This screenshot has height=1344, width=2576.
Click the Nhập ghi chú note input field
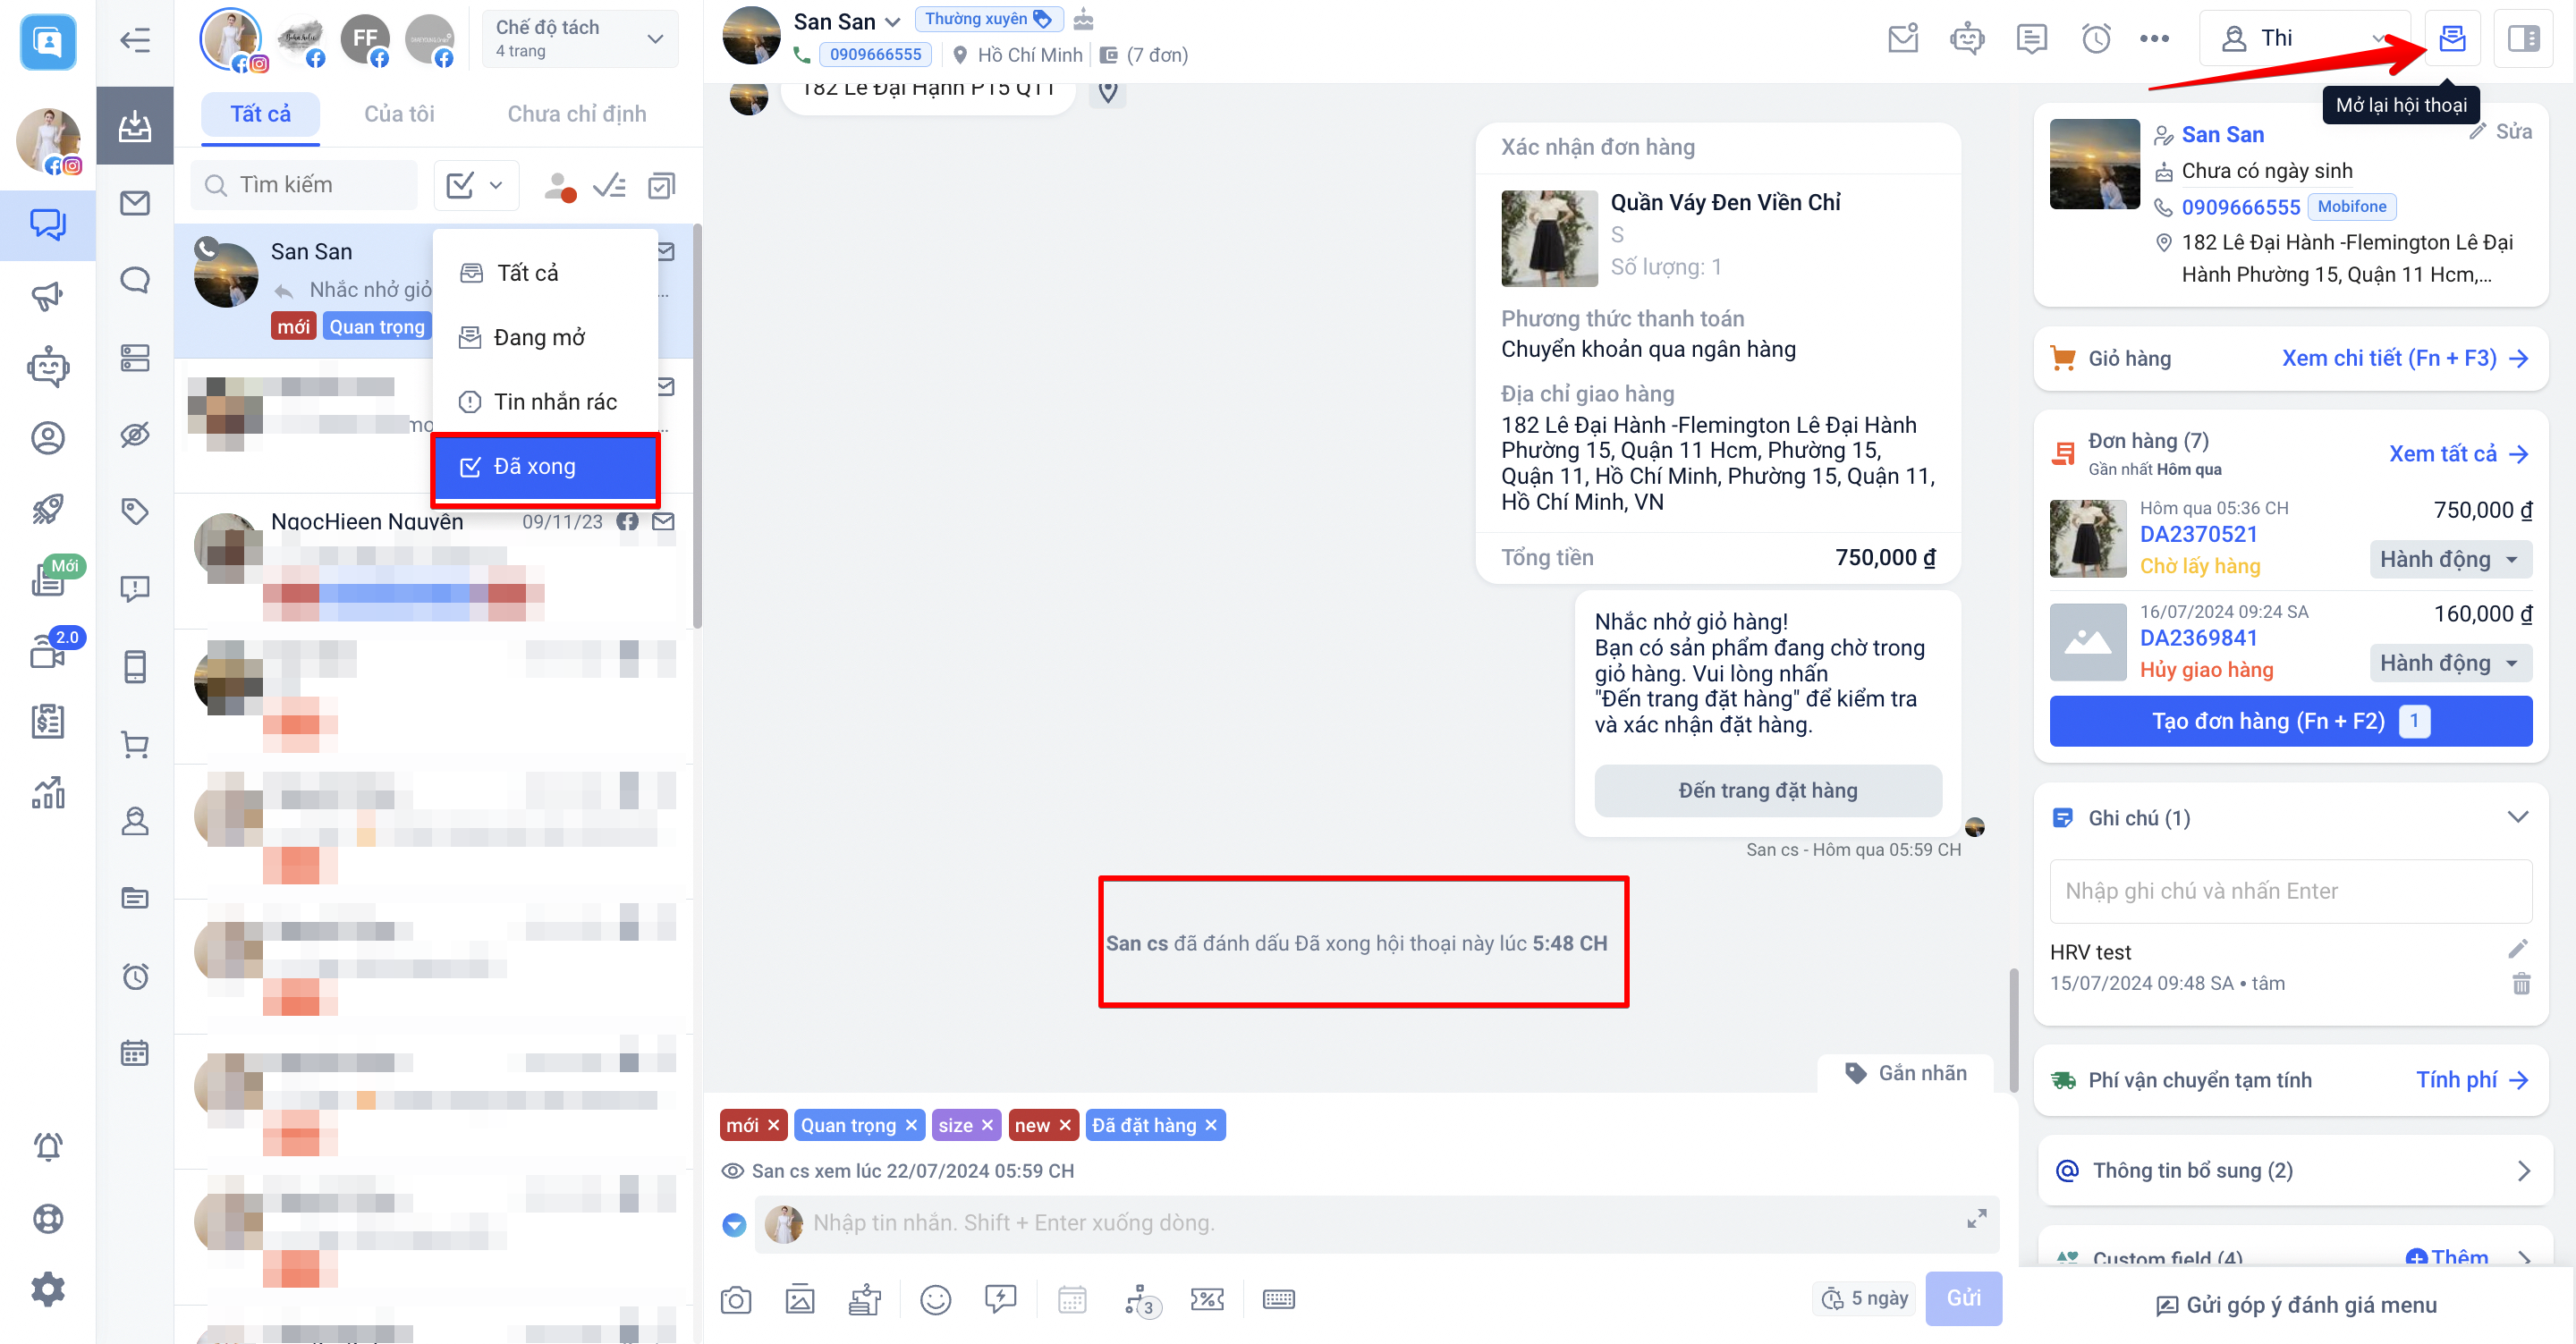click(2289, 891)
